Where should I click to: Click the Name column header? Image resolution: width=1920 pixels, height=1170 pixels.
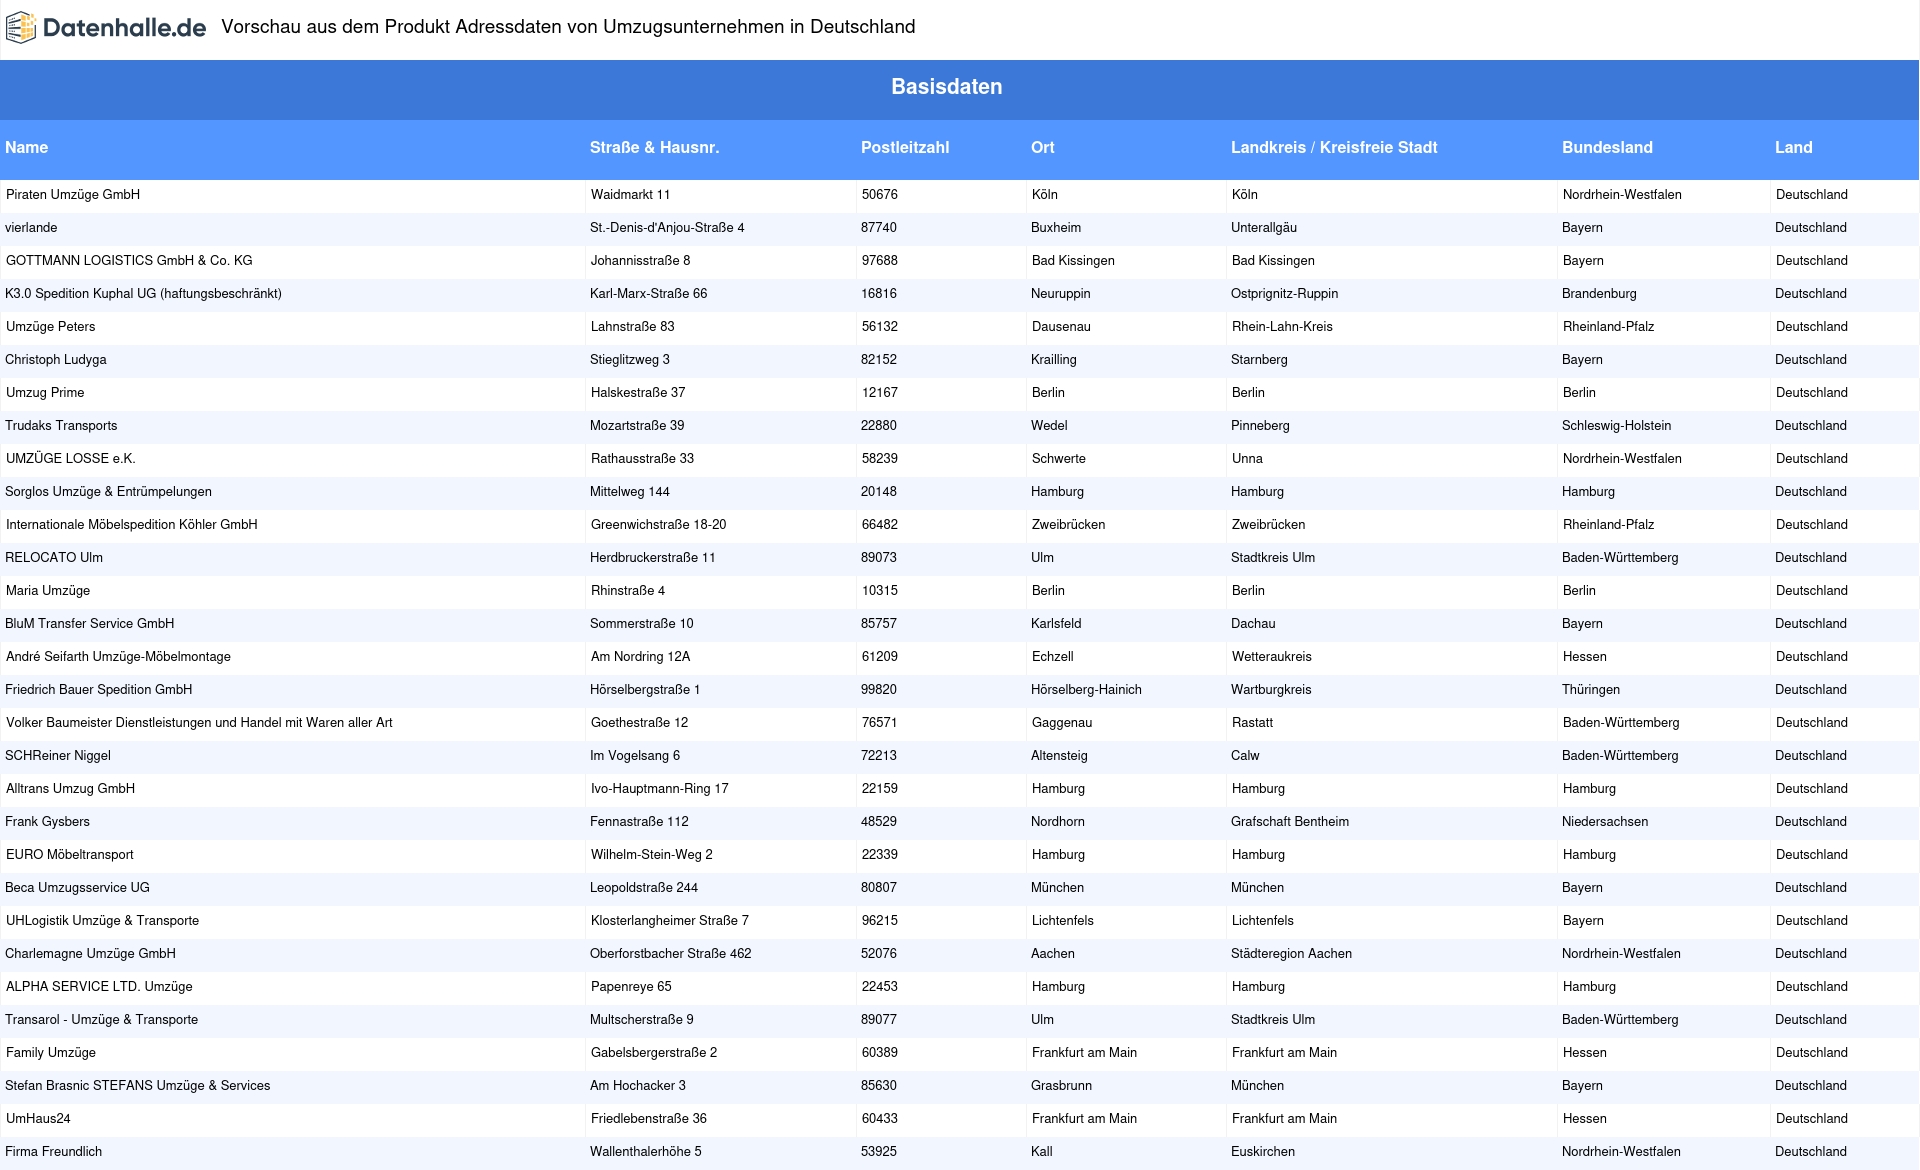click(27, 147)
